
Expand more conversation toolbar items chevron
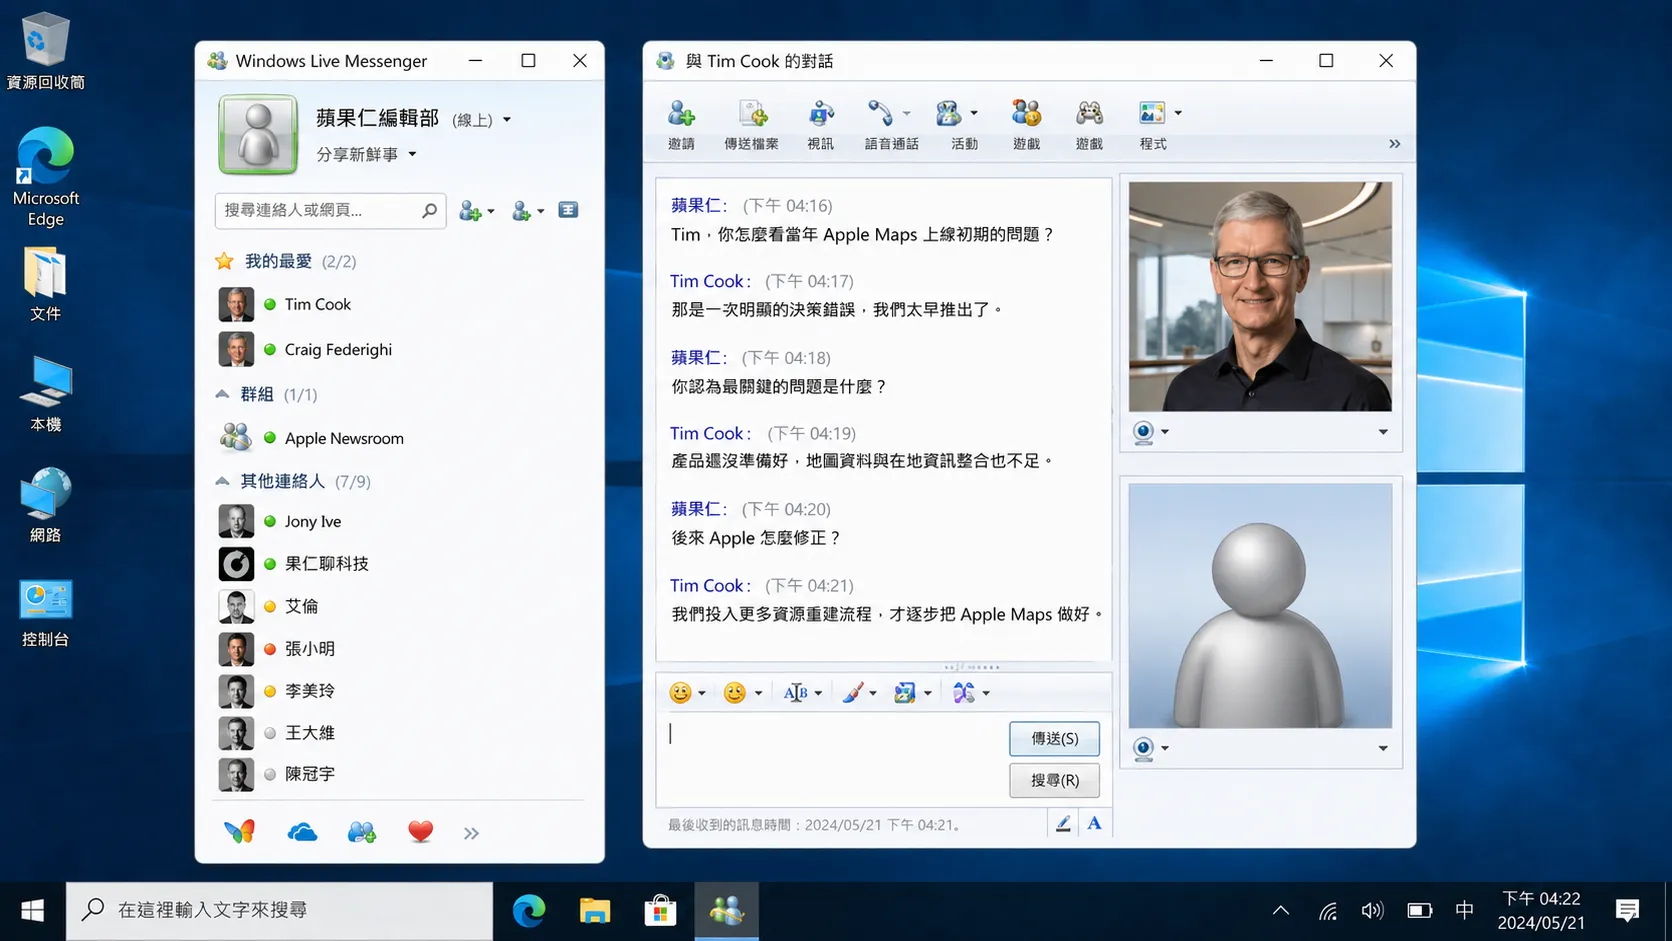click(x=1394, y=144)
